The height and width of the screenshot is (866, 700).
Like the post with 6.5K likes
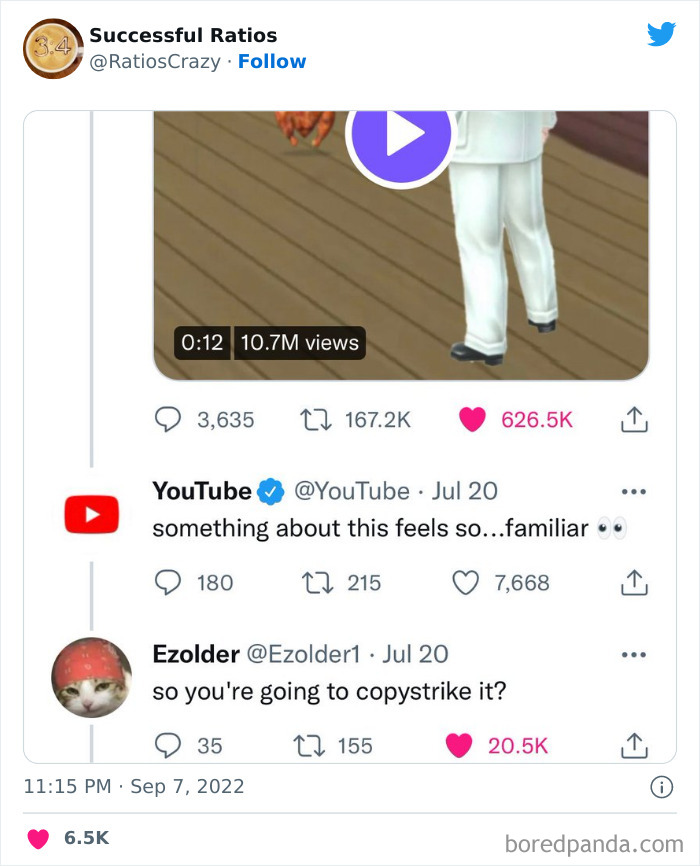[x=40, y=837]
